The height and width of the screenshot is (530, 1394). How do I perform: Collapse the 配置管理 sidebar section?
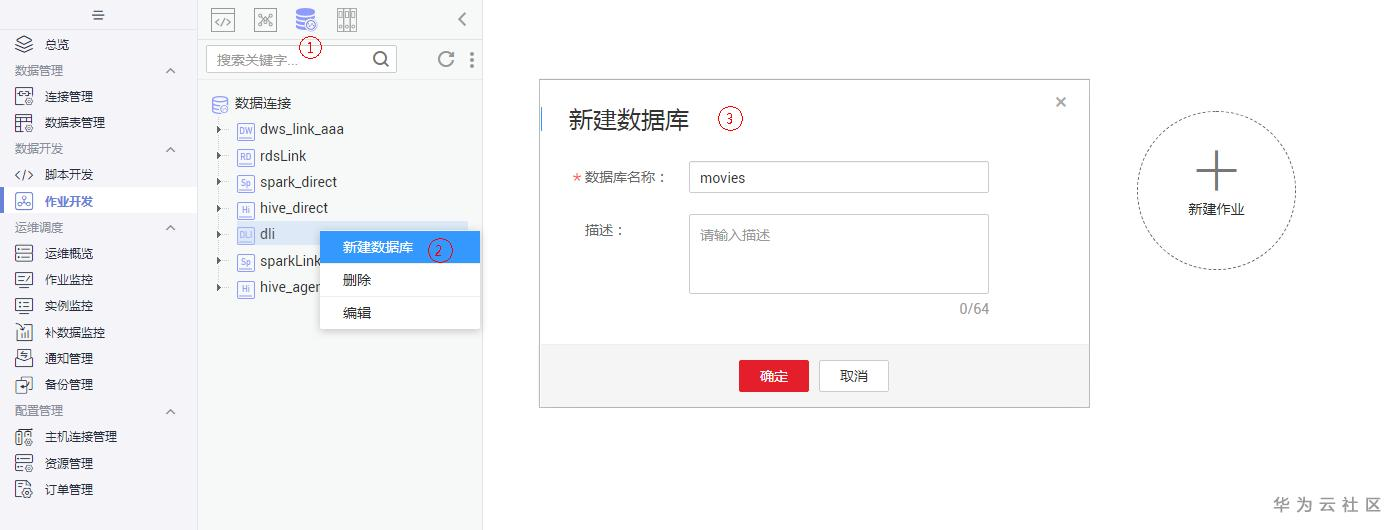[x=170, y=411]
